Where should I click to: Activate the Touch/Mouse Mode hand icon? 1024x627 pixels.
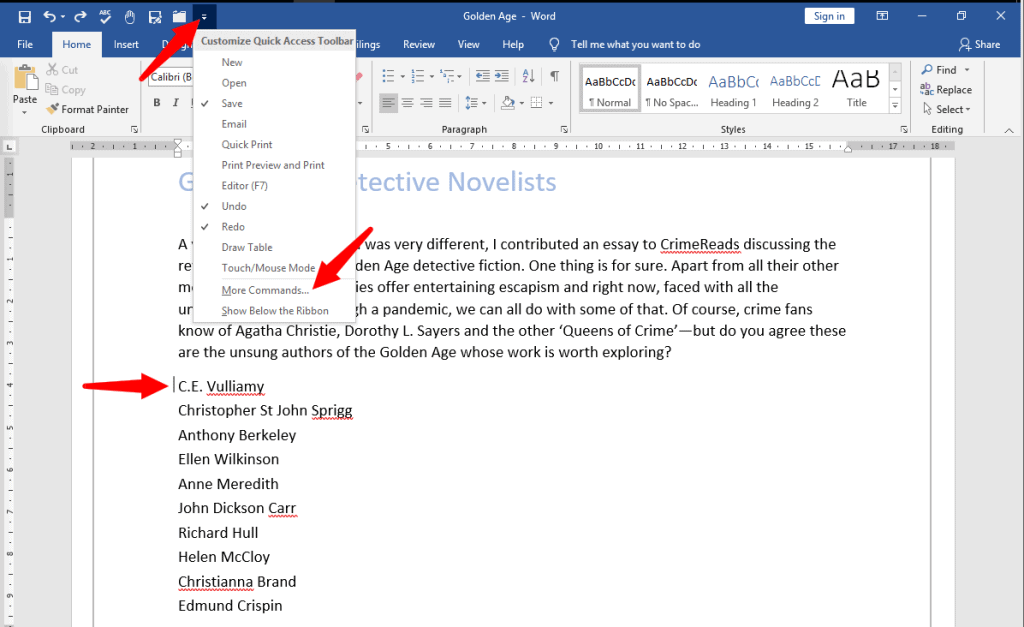(129, 16)
